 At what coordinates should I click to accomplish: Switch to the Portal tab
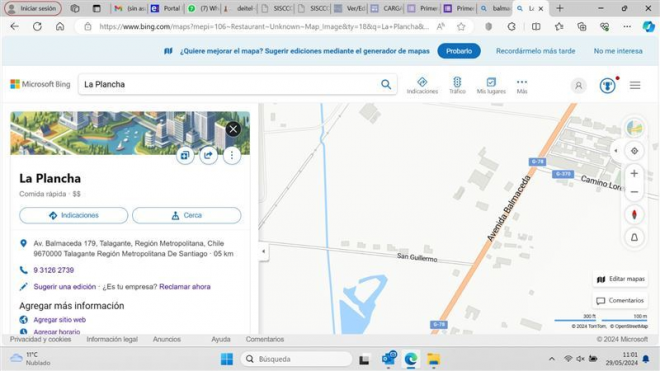165,8
